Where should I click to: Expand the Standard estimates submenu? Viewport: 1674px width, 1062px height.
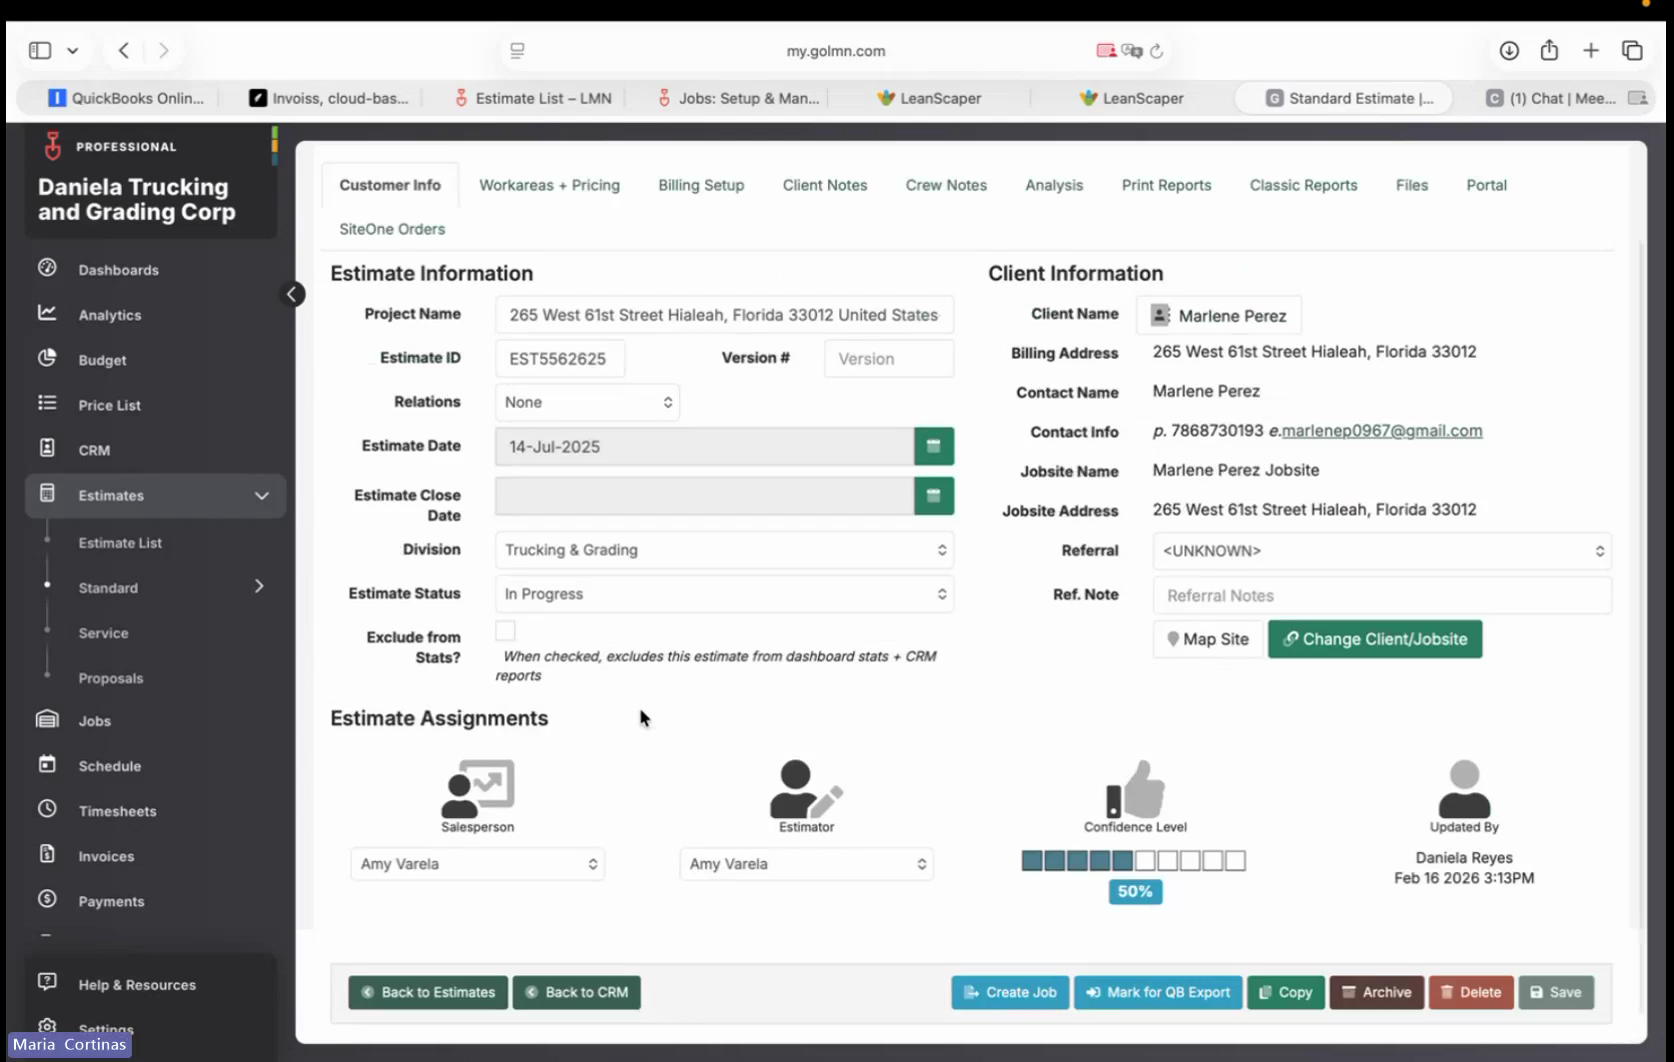(259, 586)
